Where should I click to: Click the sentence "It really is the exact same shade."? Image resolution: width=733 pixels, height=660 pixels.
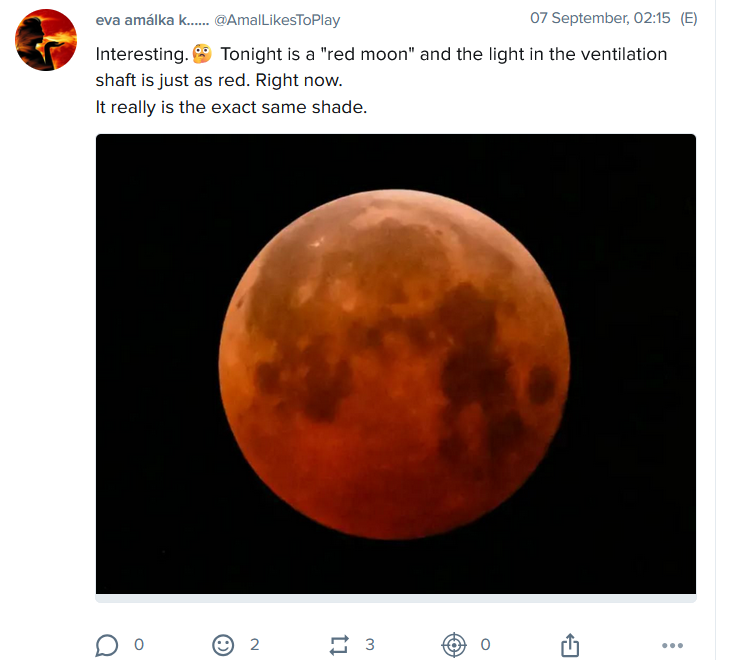pos(231,106)
